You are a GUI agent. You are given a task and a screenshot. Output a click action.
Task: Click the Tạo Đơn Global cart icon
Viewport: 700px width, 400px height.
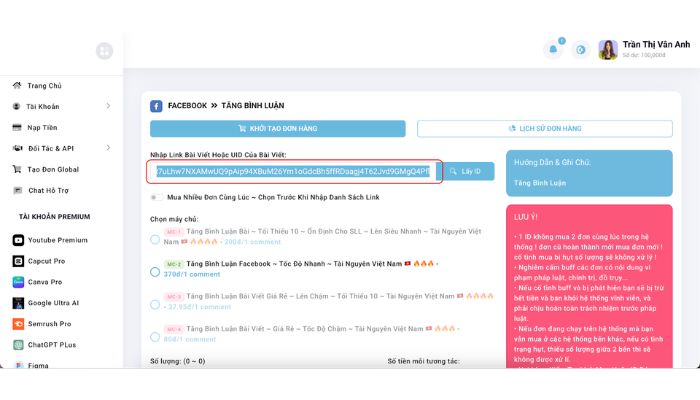[x=17, y=169]
